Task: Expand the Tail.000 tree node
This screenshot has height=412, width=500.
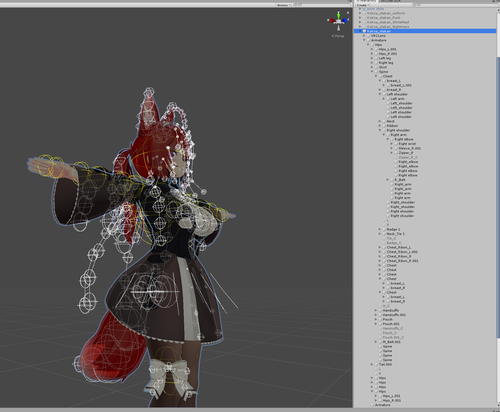Action: (372, 365)
